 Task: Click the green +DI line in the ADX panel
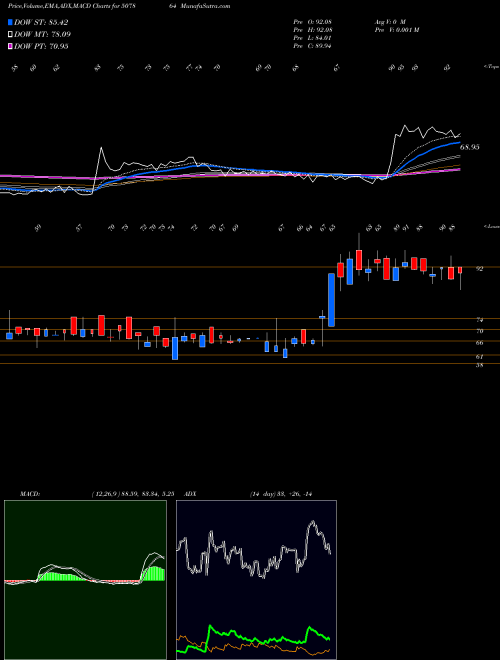coord(230,633)
